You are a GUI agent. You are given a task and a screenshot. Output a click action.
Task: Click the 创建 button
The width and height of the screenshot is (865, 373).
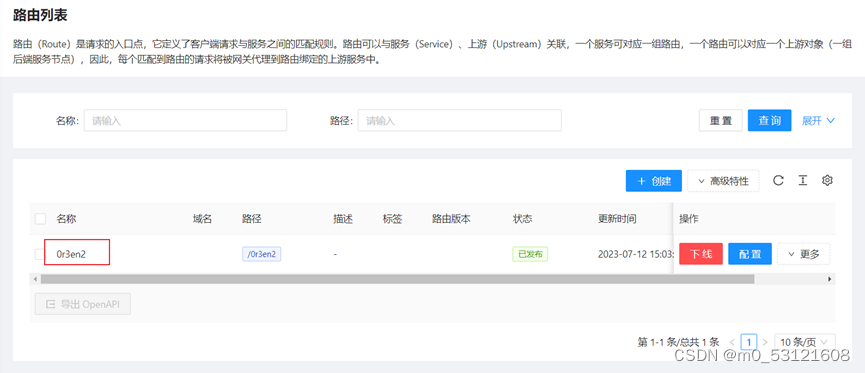point(654,181)
